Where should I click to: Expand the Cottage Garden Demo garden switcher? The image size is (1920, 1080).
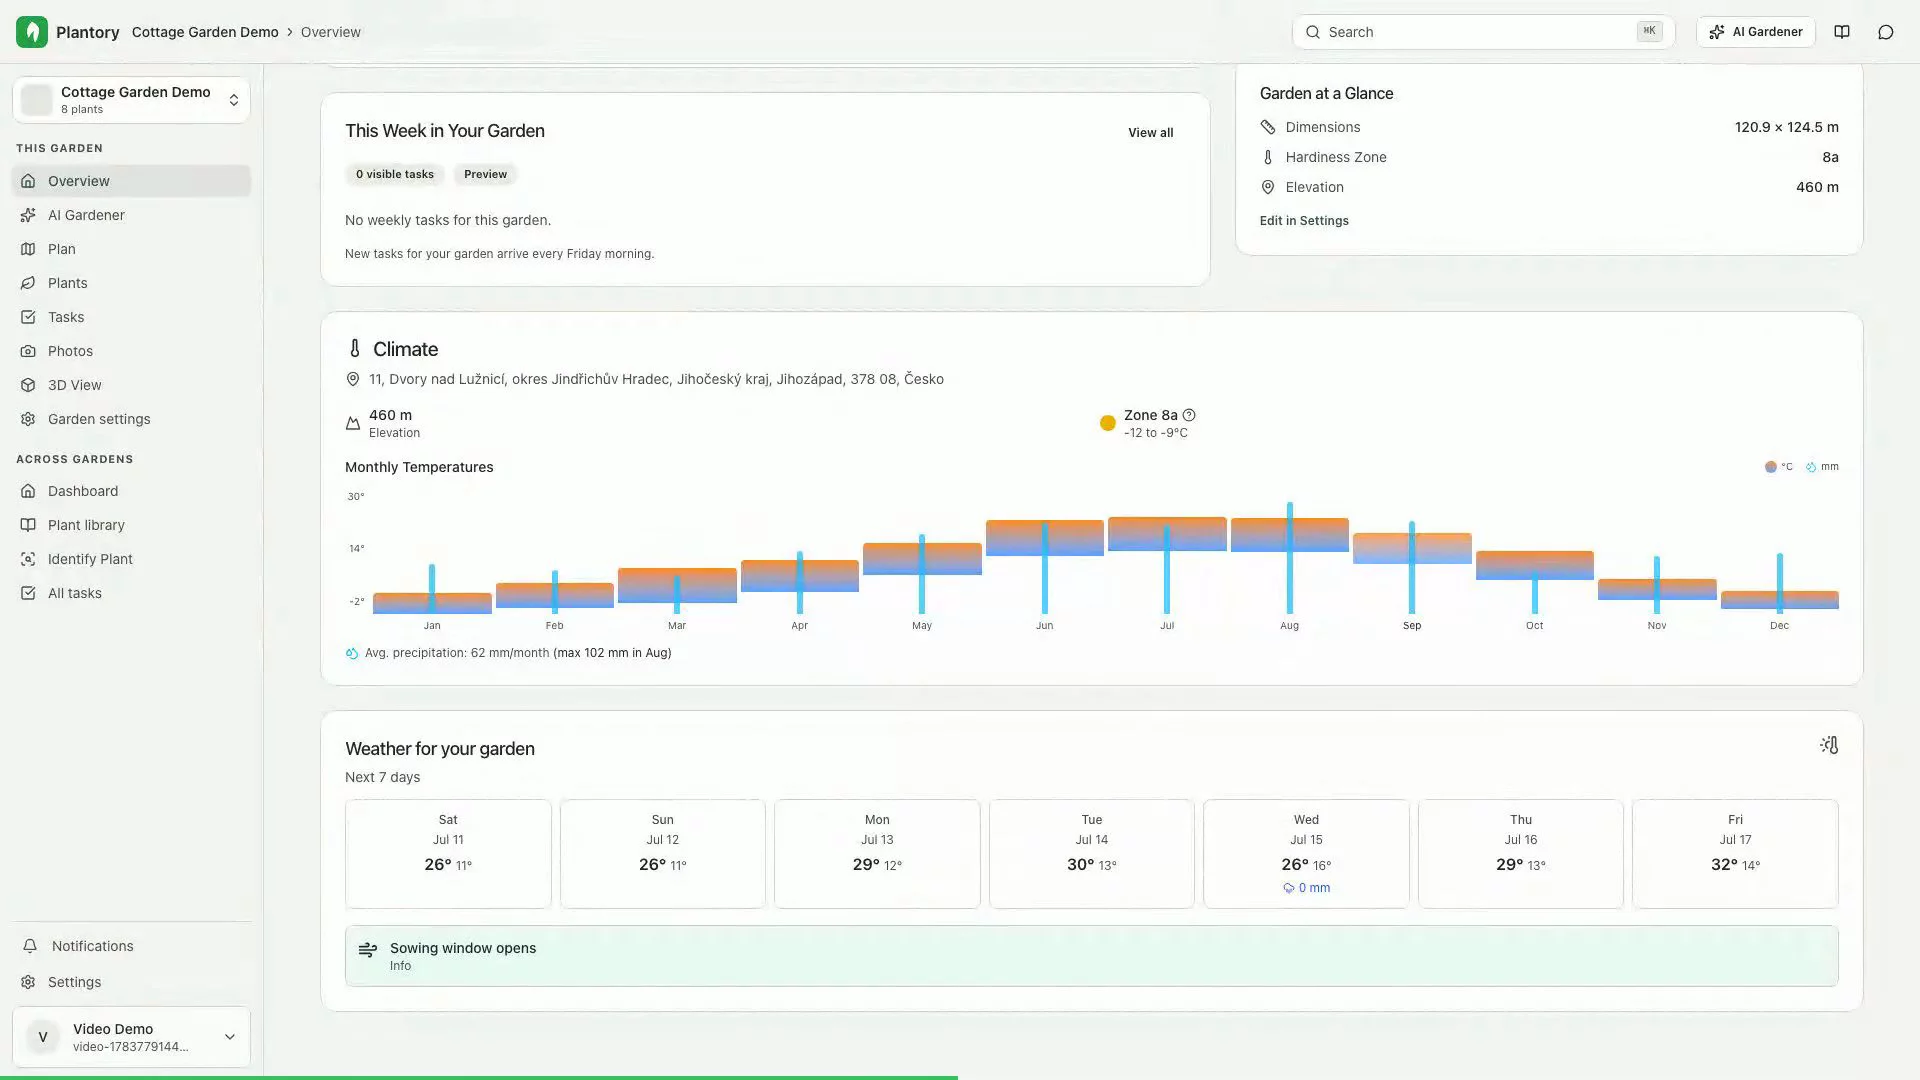(131, 99)
